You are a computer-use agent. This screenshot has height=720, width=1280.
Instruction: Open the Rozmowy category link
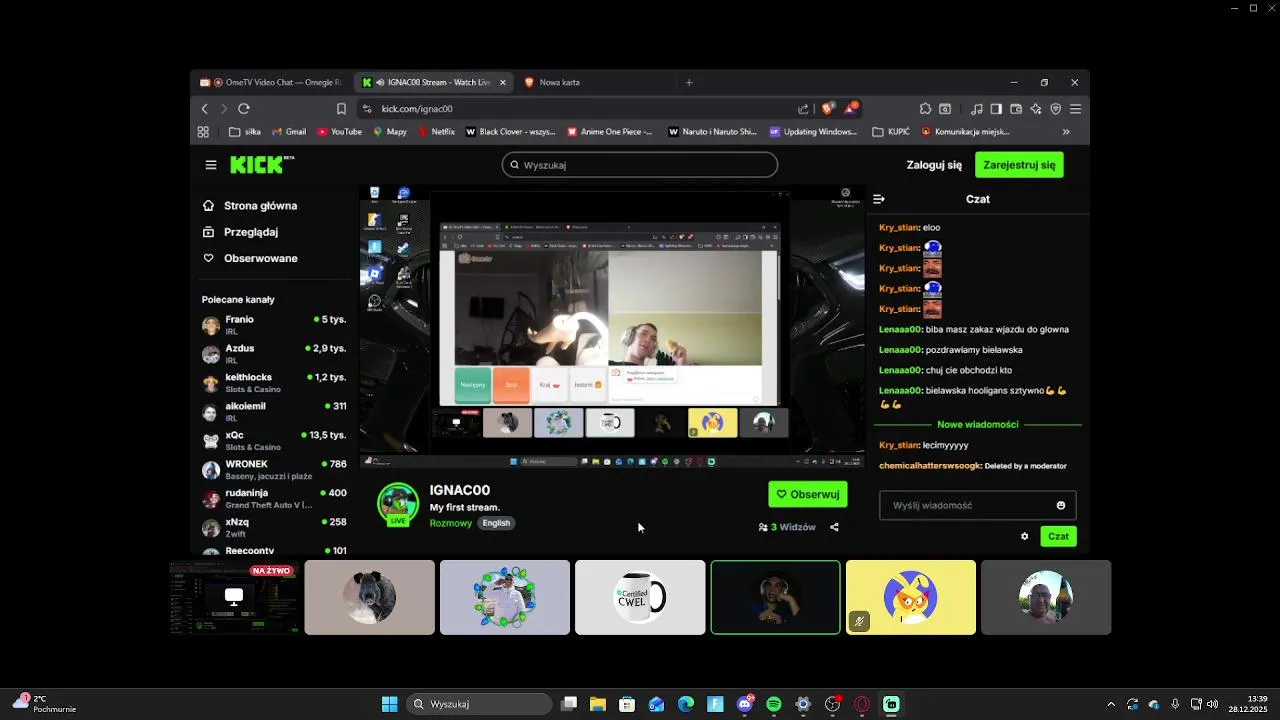click(450, 523)
